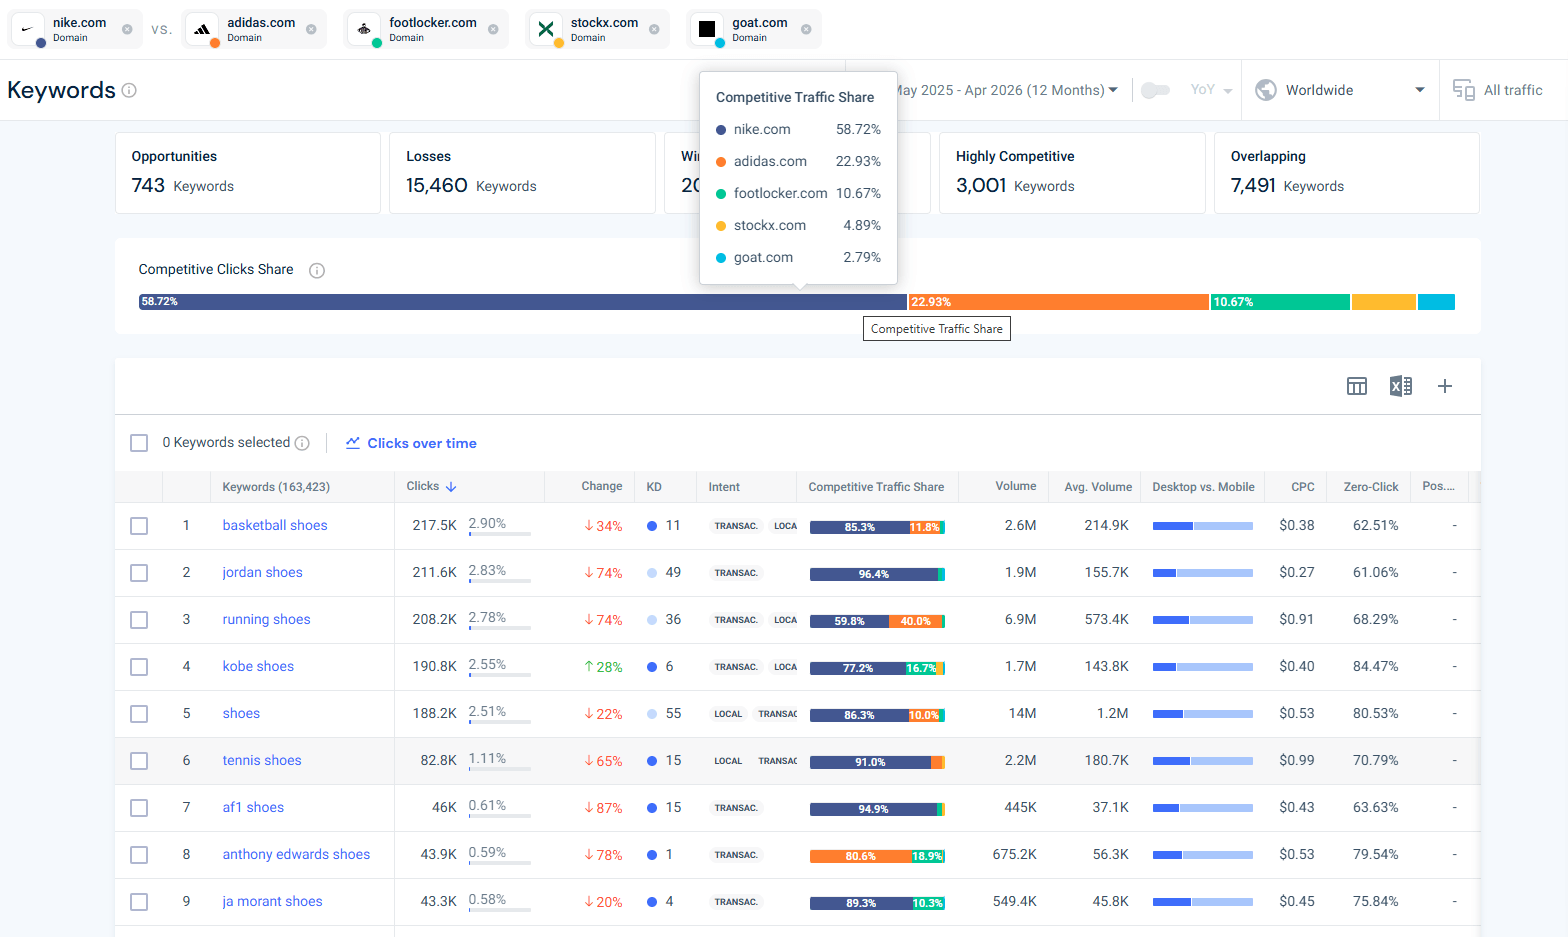
Task: Open the table columns settings icon
Action: pos(1357,386)
